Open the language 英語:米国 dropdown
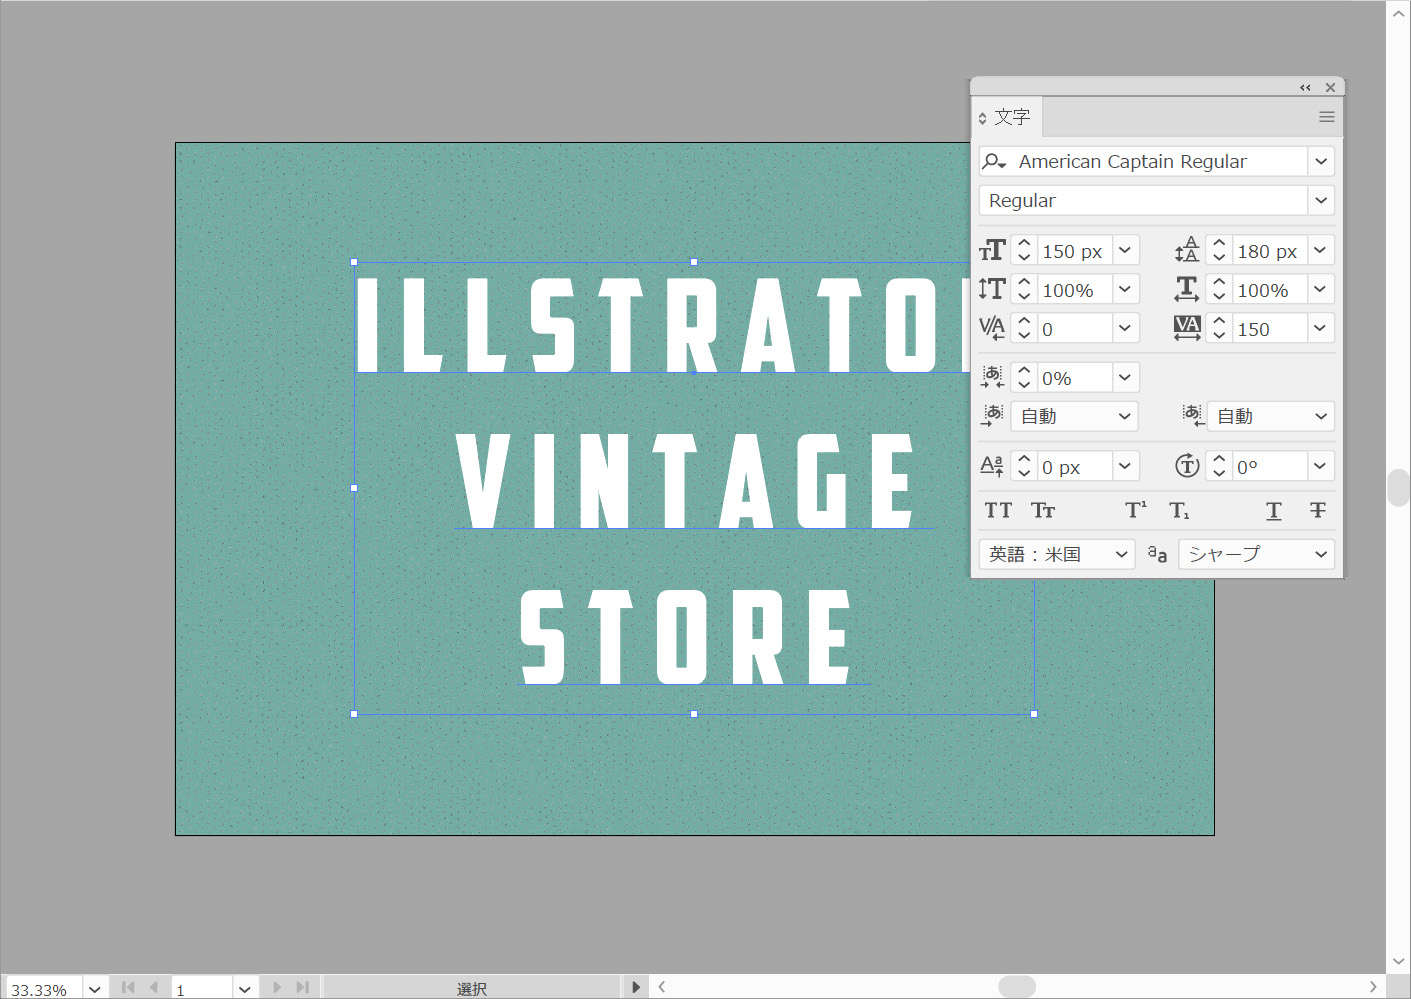The width and height of the screenshot is (1411, 999). 1121,554
